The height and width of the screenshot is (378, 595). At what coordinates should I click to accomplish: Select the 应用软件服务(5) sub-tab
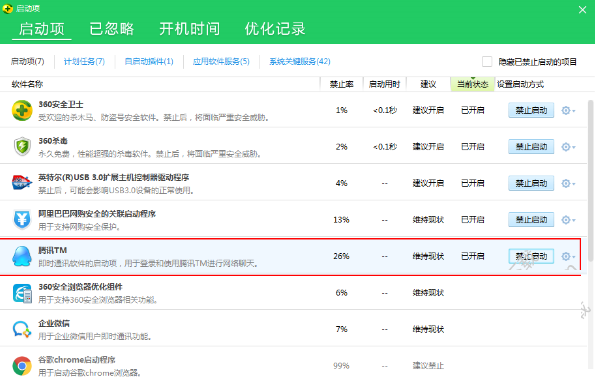coord(221,61)
